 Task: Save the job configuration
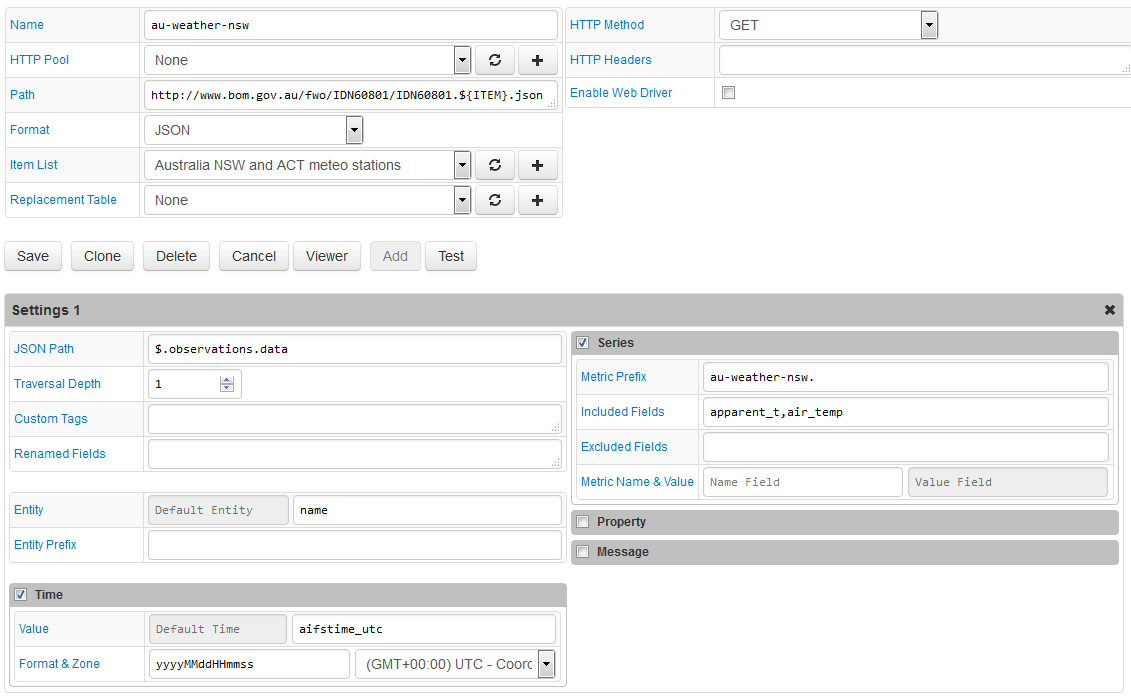[33, 256]
